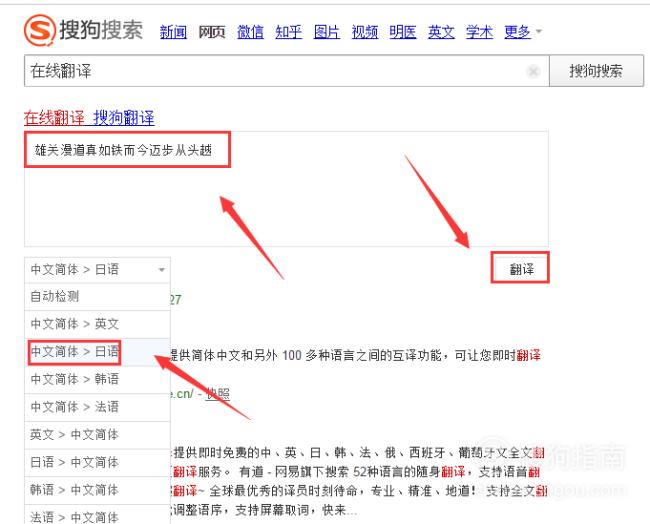Pick 韩语 > 中文简体 option

tap(97, 490)
